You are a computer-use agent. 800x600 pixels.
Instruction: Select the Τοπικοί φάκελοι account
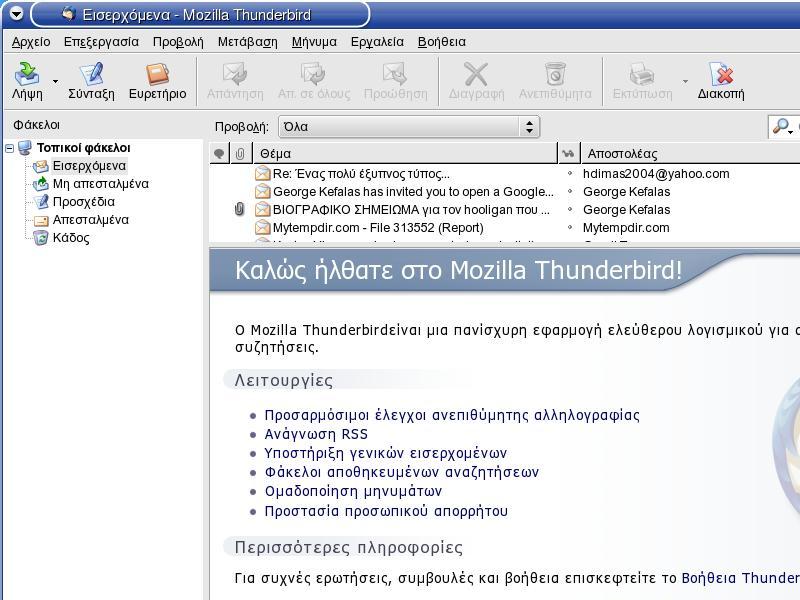pos(84,148)
